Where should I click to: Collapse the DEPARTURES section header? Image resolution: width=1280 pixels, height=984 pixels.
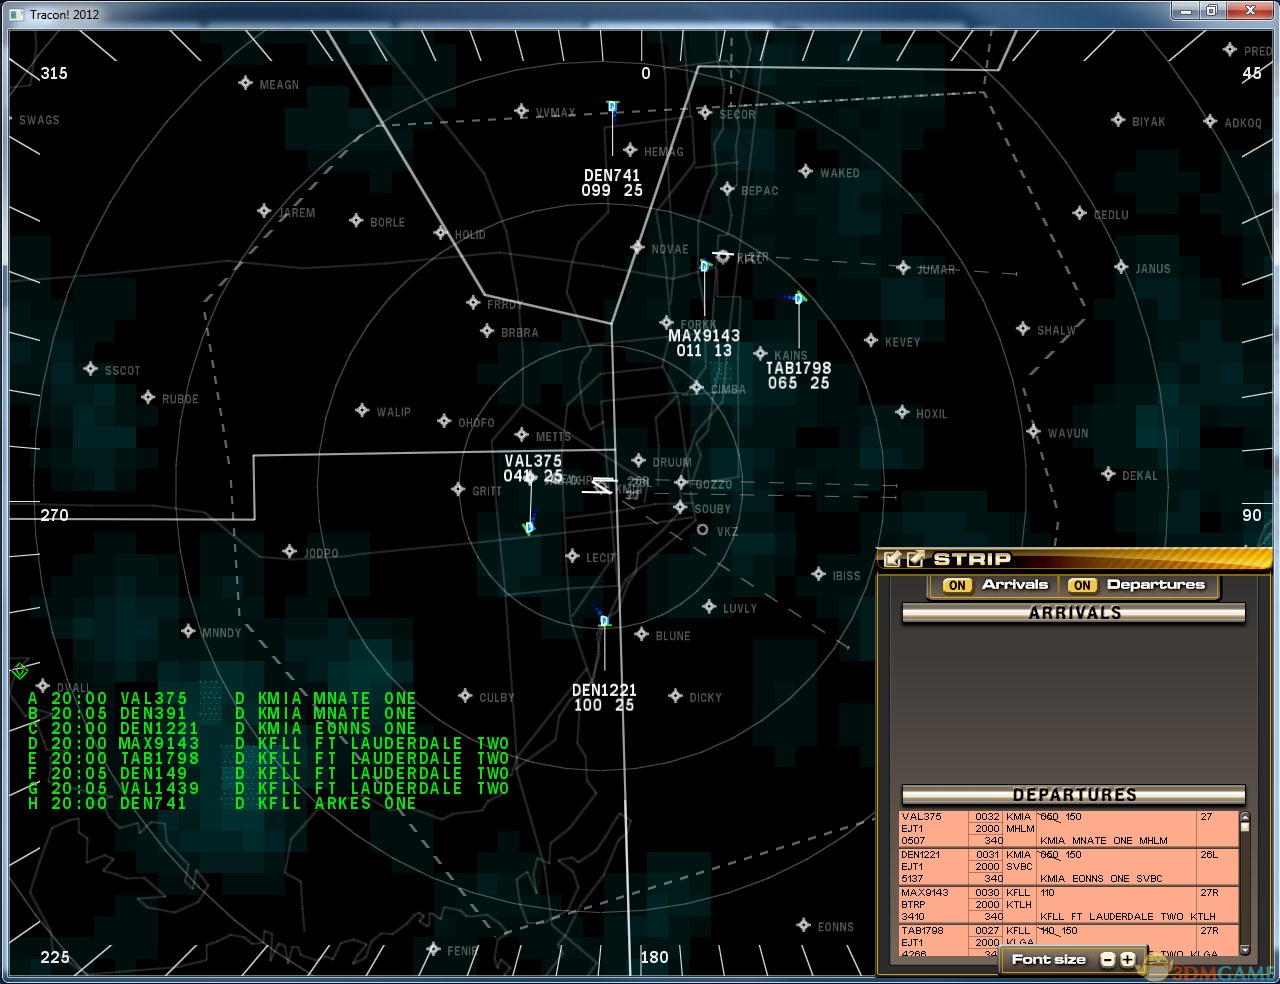(x=1074, y=795)
